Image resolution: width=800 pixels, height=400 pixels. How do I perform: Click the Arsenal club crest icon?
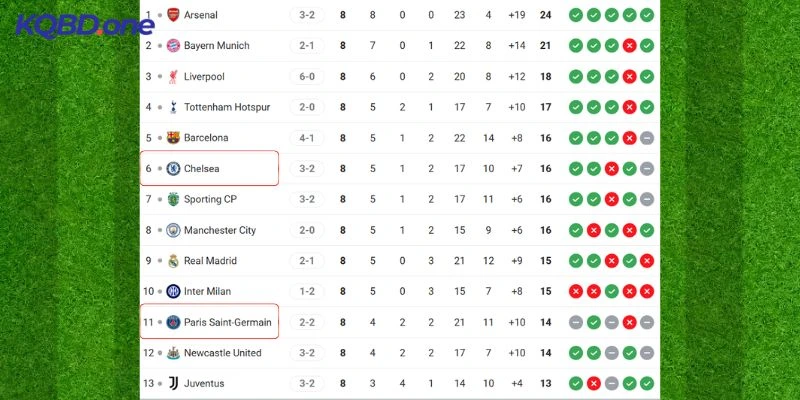pos(173,15)
